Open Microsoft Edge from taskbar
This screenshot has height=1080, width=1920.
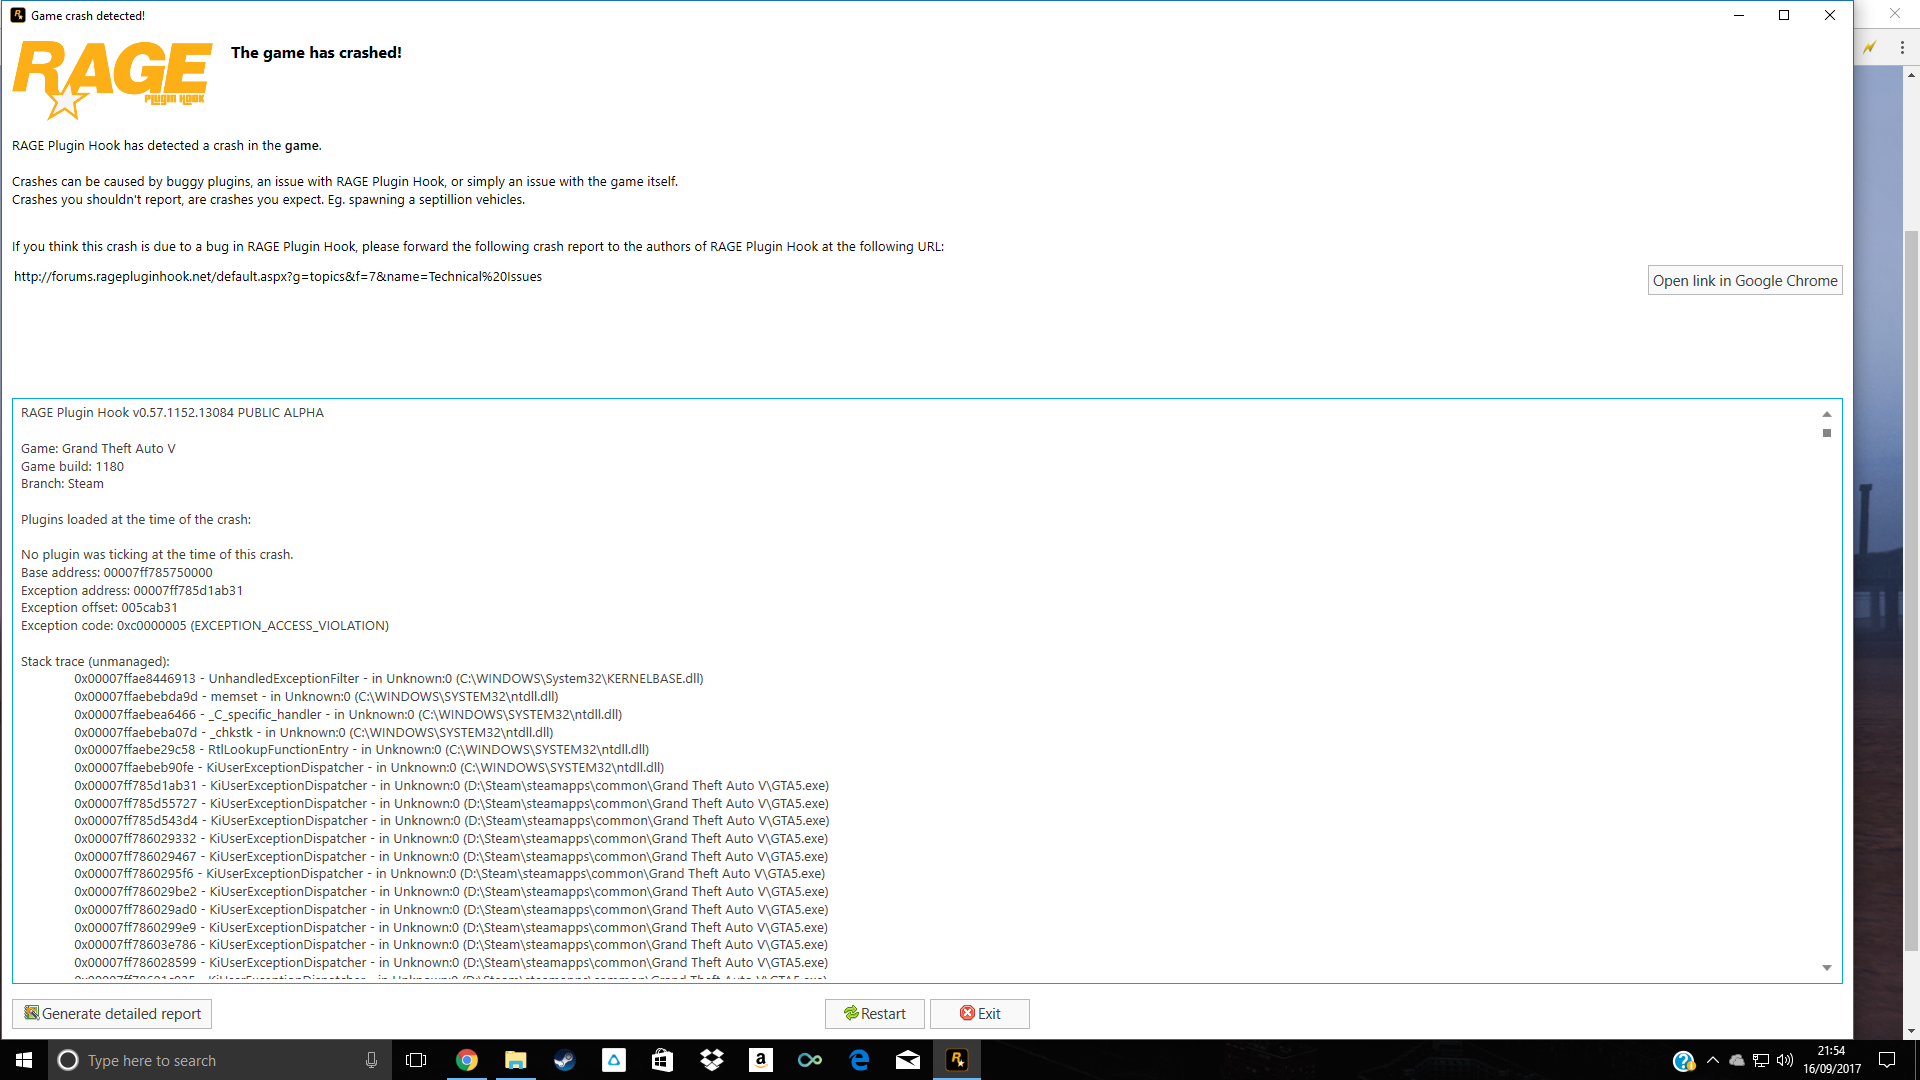tap(859, 1060)
